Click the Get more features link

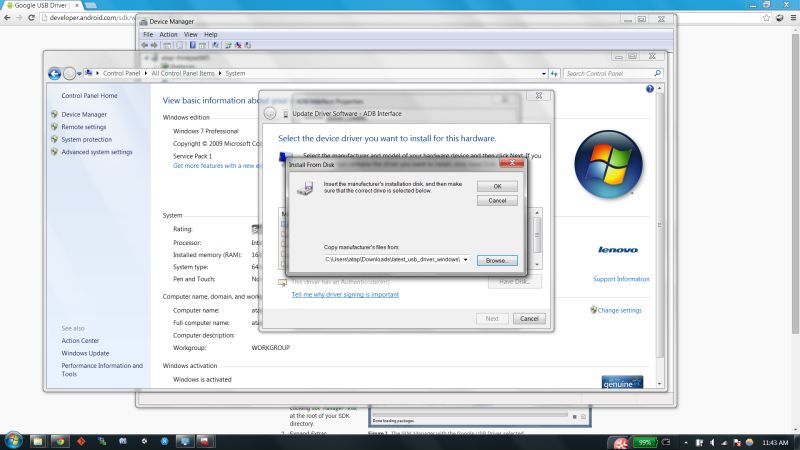[x=217, y=166]
